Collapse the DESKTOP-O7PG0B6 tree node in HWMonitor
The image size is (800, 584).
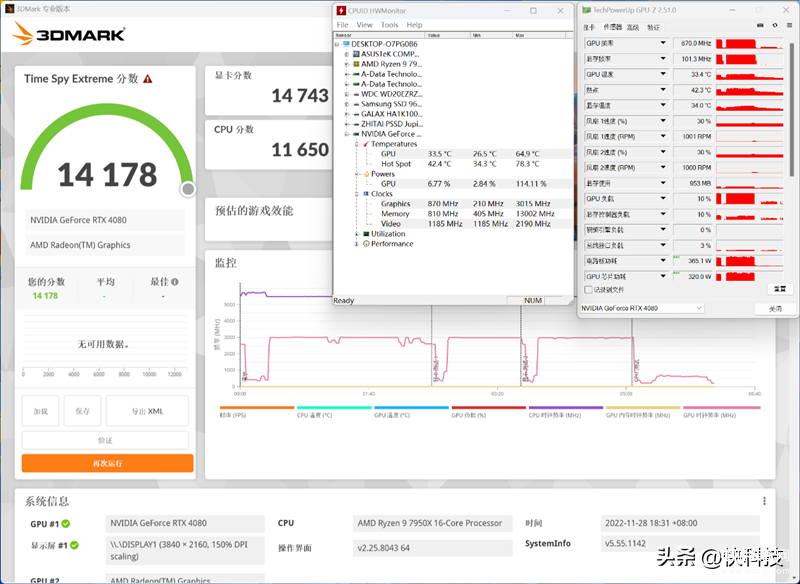[x=337, y=44]
